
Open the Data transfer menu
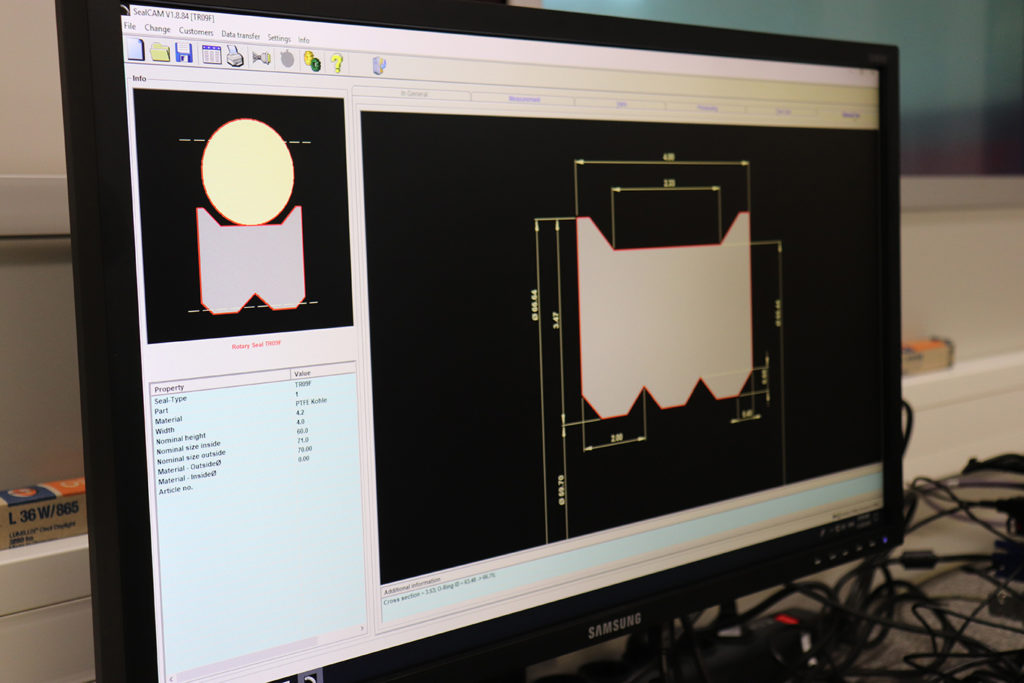tap(240, 35)
